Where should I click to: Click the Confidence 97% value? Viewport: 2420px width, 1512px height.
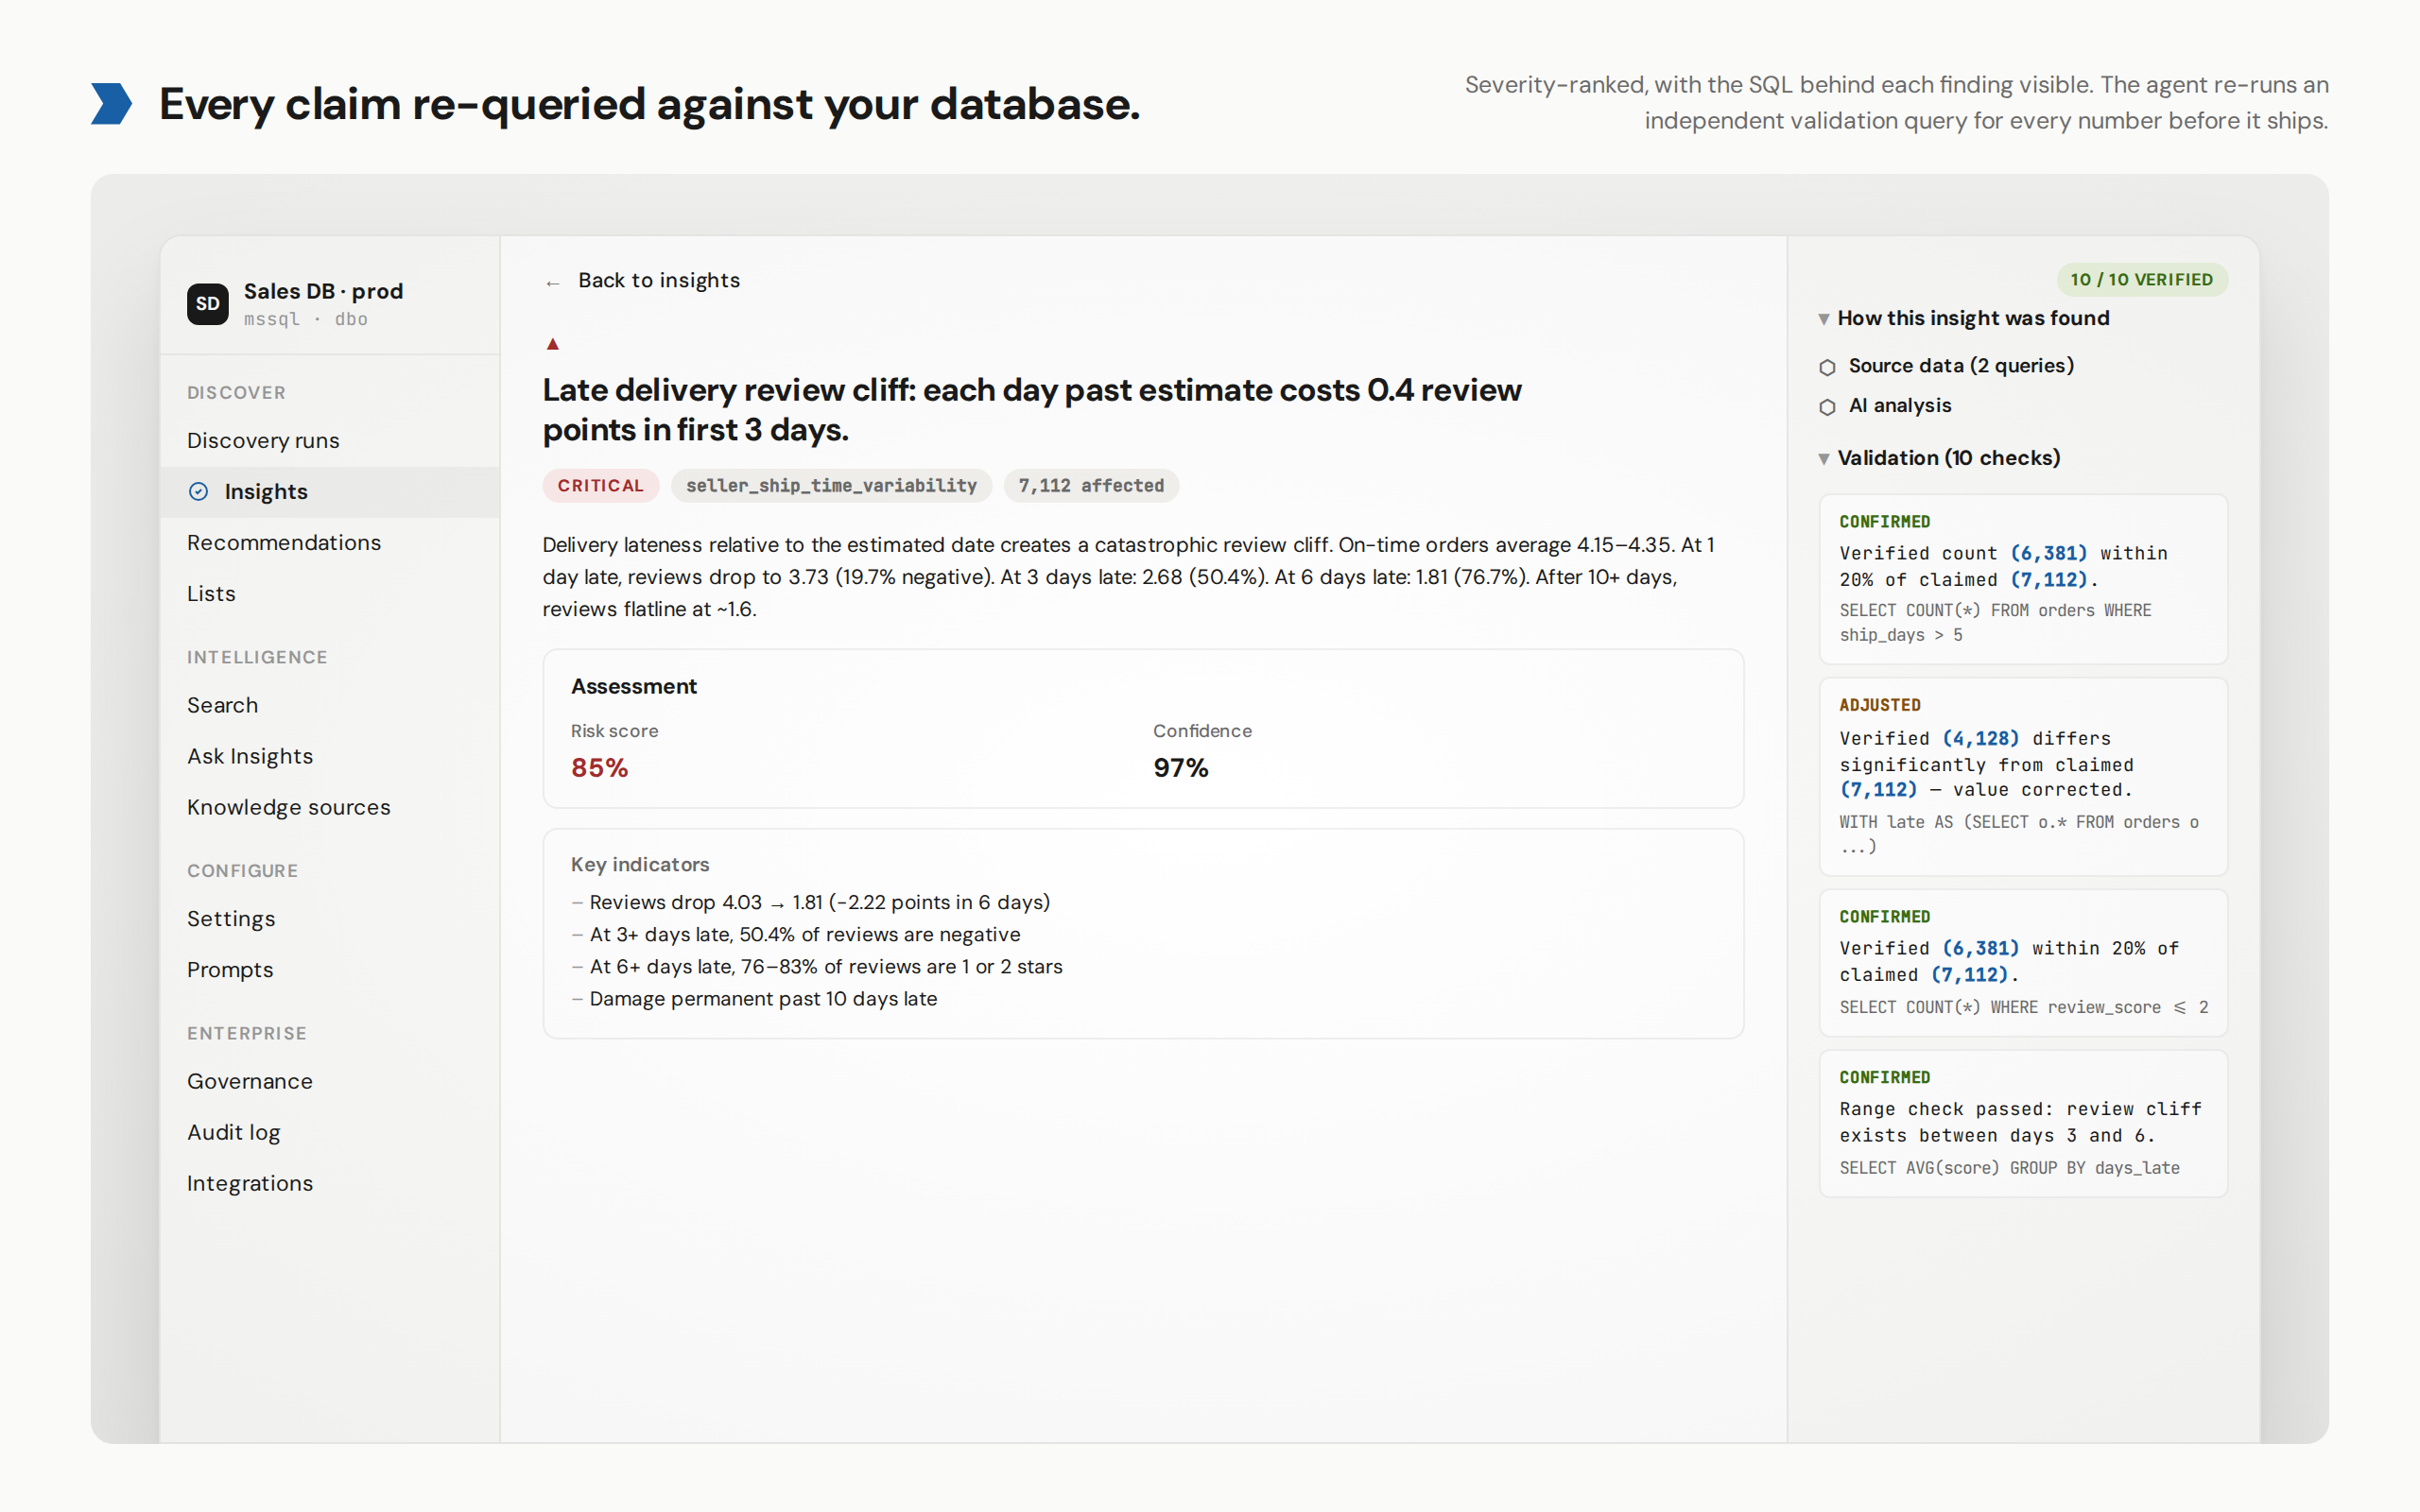pyautogui.click(x=1180, y=768)
